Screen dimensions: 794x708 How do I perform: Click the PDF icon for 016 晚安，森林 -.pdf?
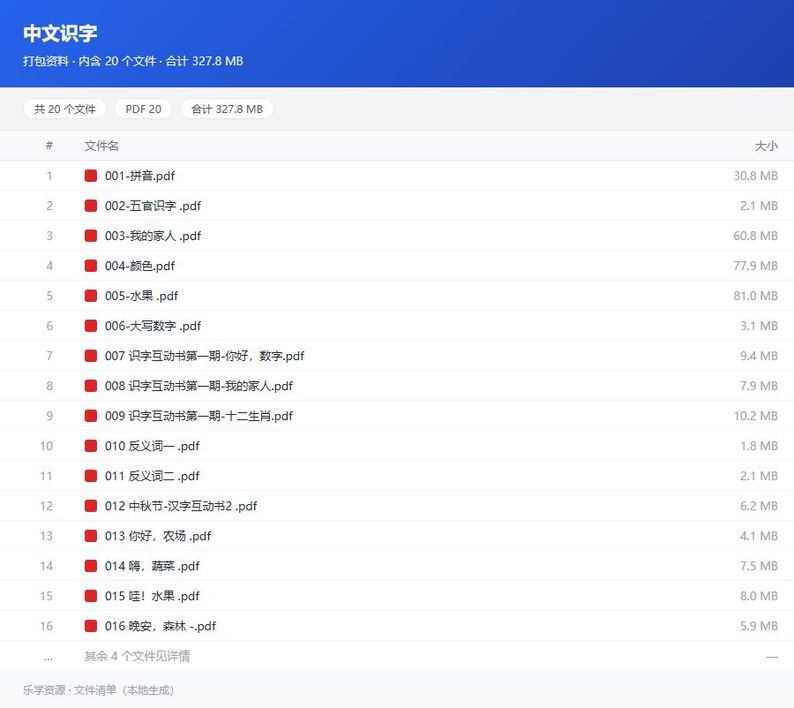pos(91,626)
